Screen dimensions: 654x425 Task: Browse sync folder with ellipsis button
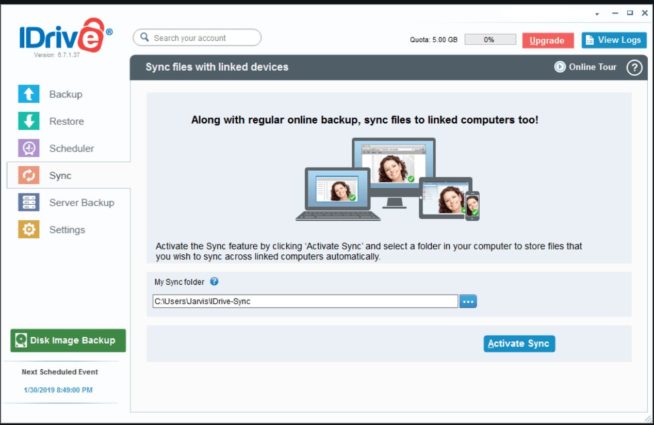468,301
